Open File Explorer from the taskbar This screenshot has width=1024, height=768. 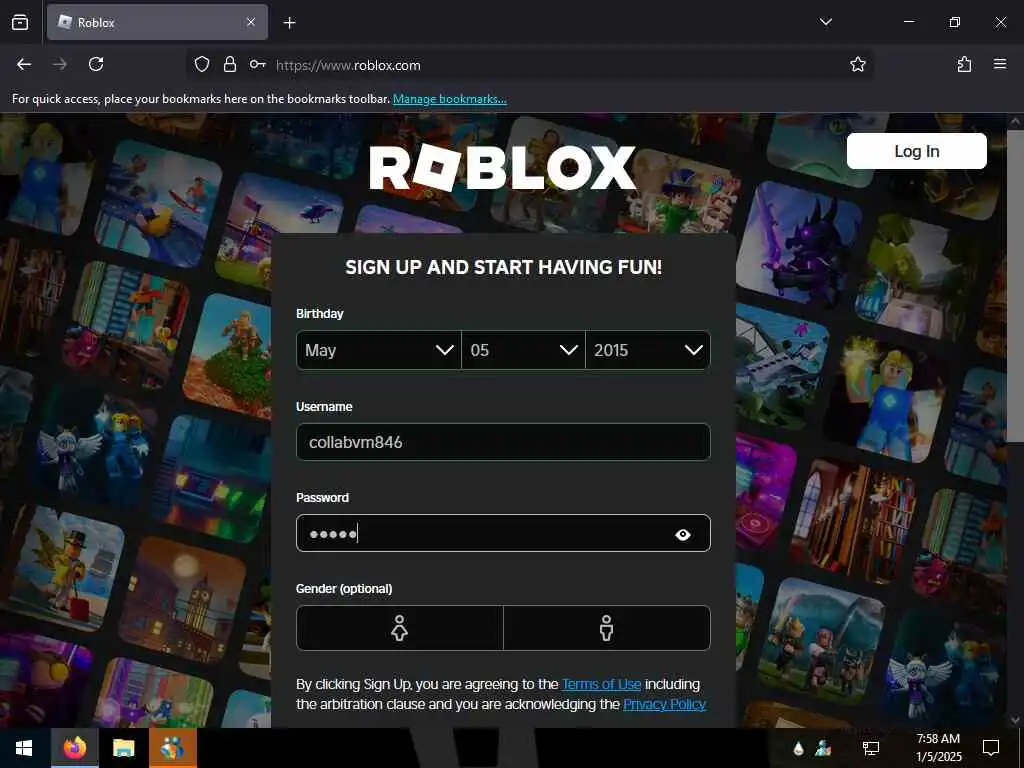coord(123,748)
